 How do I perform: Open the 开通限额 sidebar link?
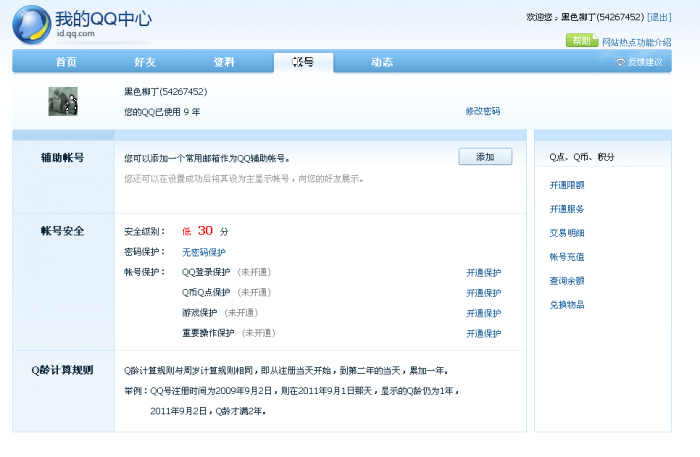click(x=567, y=185)
